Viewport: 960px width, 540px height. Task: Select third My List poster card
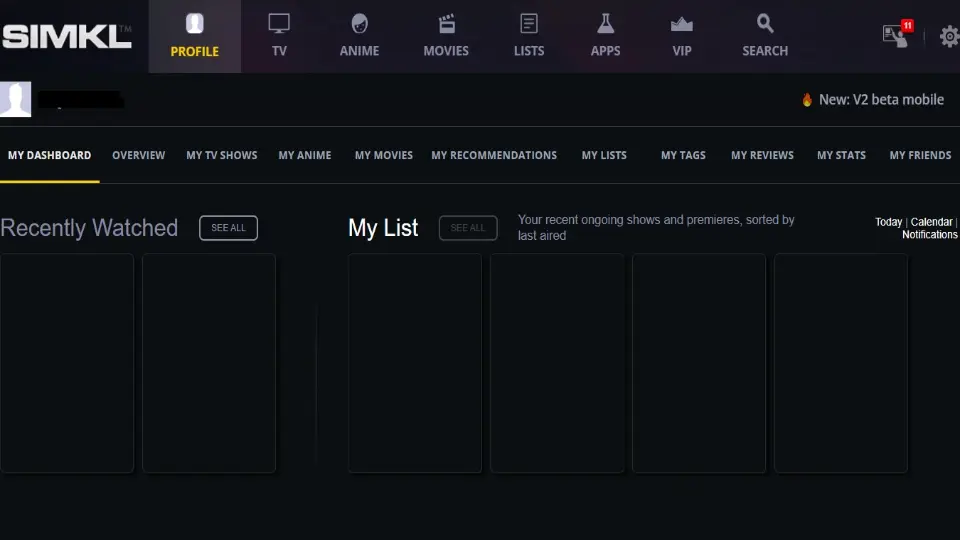(699, 363)
